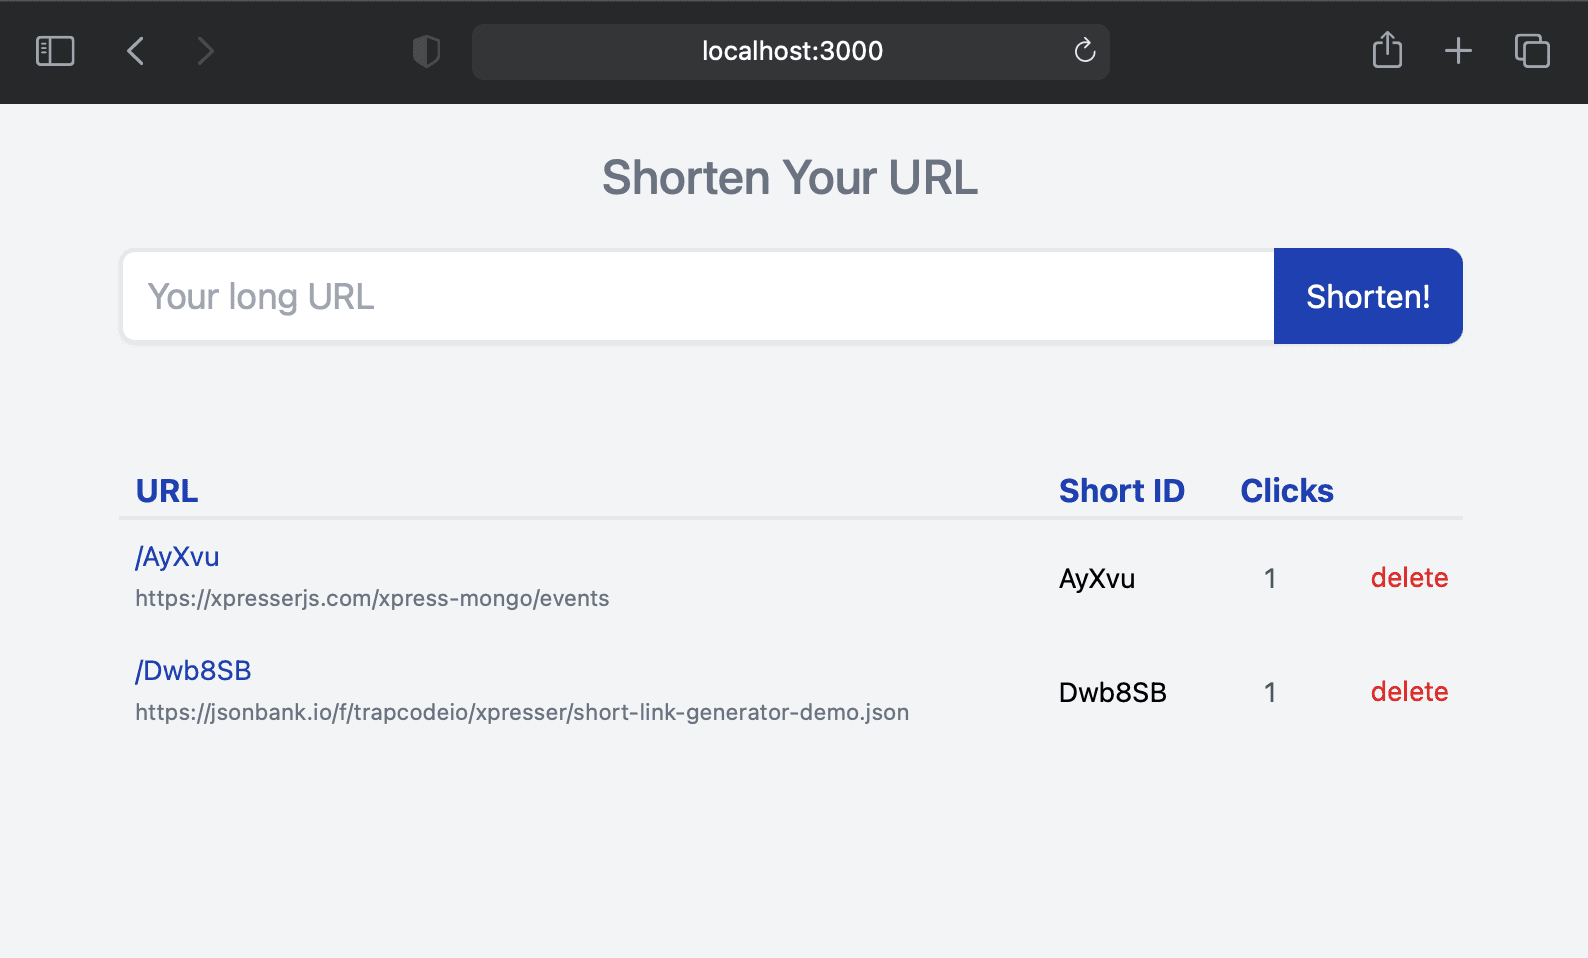Open the /Dwb8SB short link
Image resolution: width=1588 pixels, height=958 pixels.
click(x=193, y=671)
